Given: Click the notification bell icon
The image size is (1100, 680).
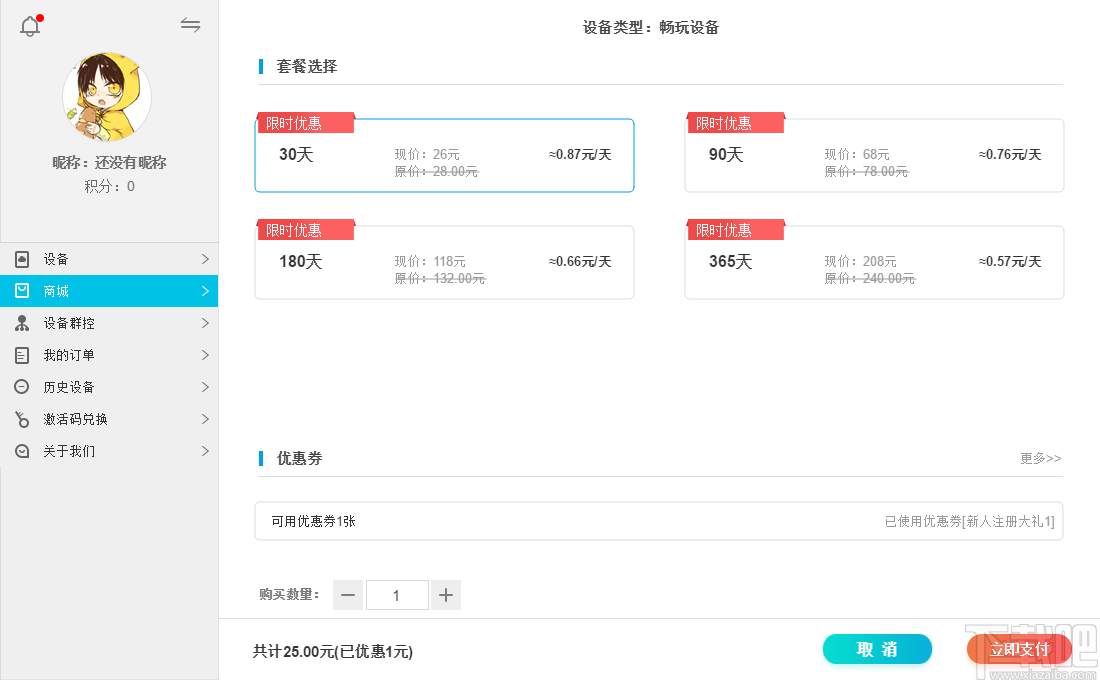Looking at the screenshot, I should coord(30,27).
